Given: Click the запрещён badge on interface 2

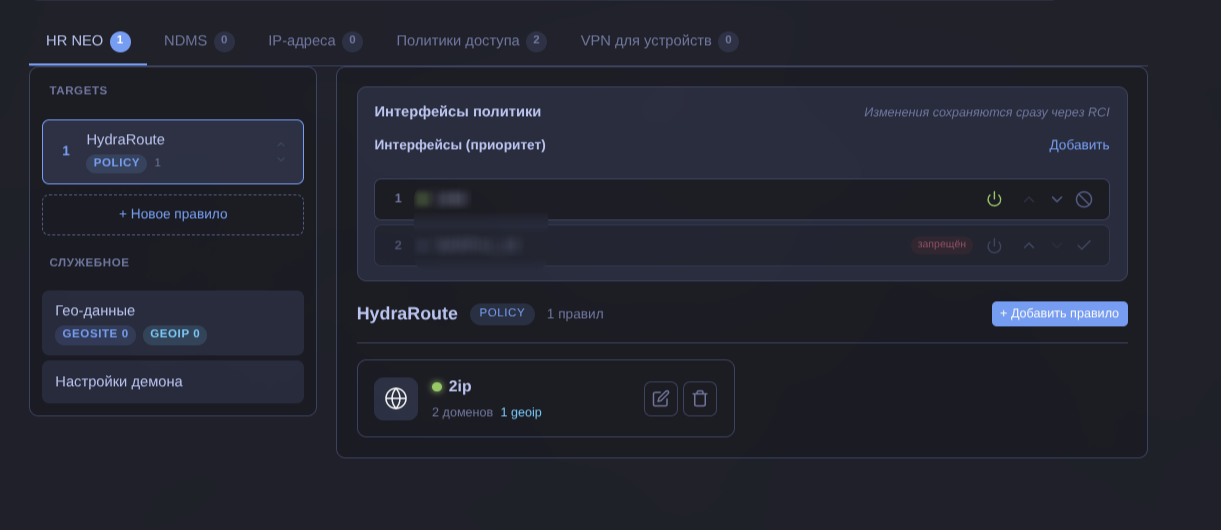Looking at the screenshot, I should click(x=941, y=245).
